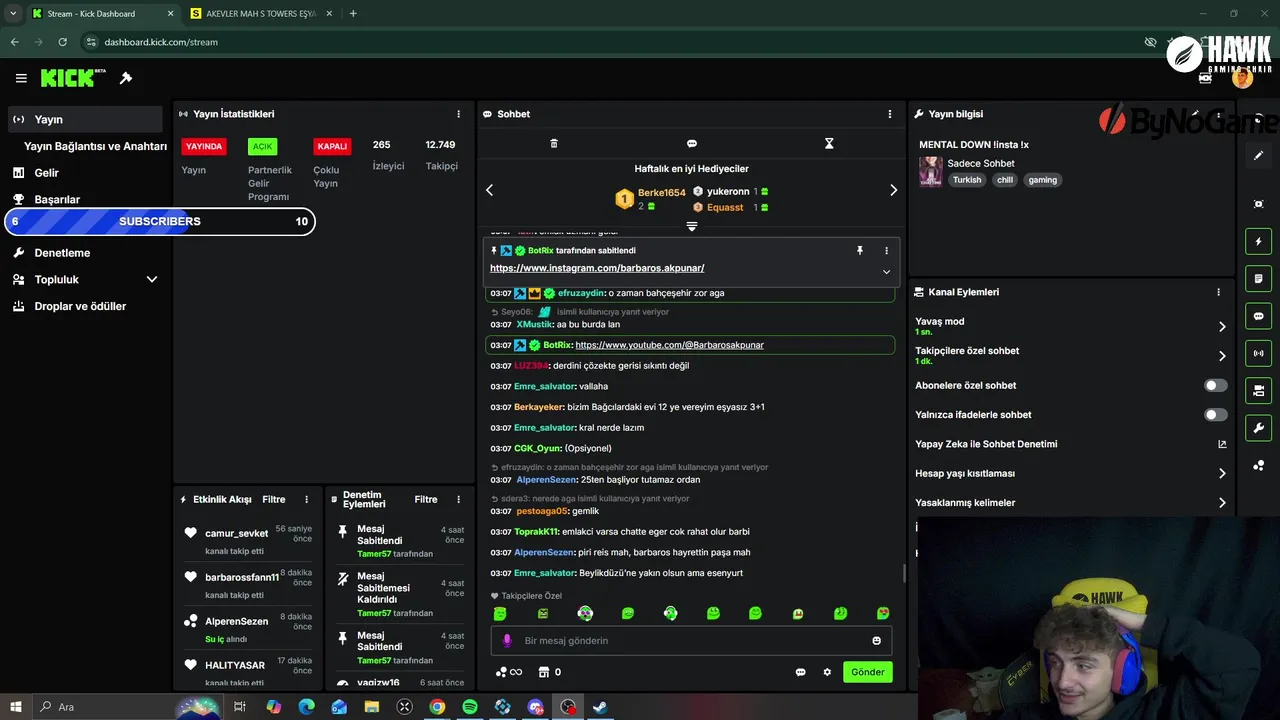Toggle the lightning bolt sidebar widget
1280x720 pixels.
coord(1259,241)
